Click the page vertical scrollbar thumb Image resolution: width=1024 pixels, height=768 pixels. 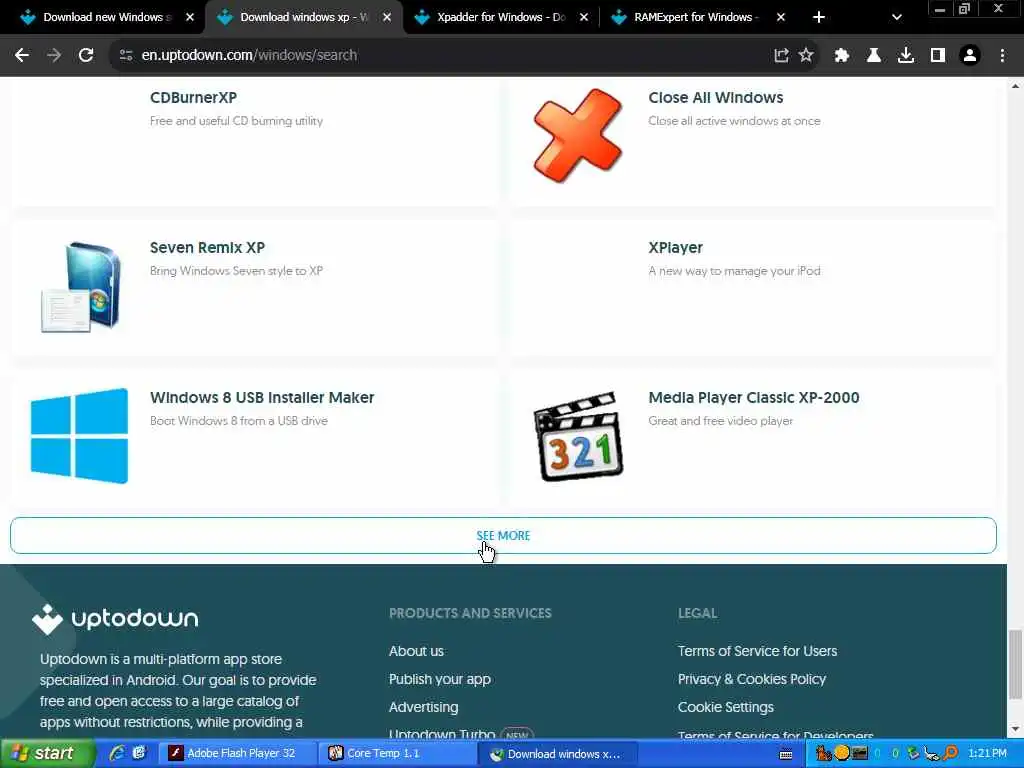[1016, 664]
